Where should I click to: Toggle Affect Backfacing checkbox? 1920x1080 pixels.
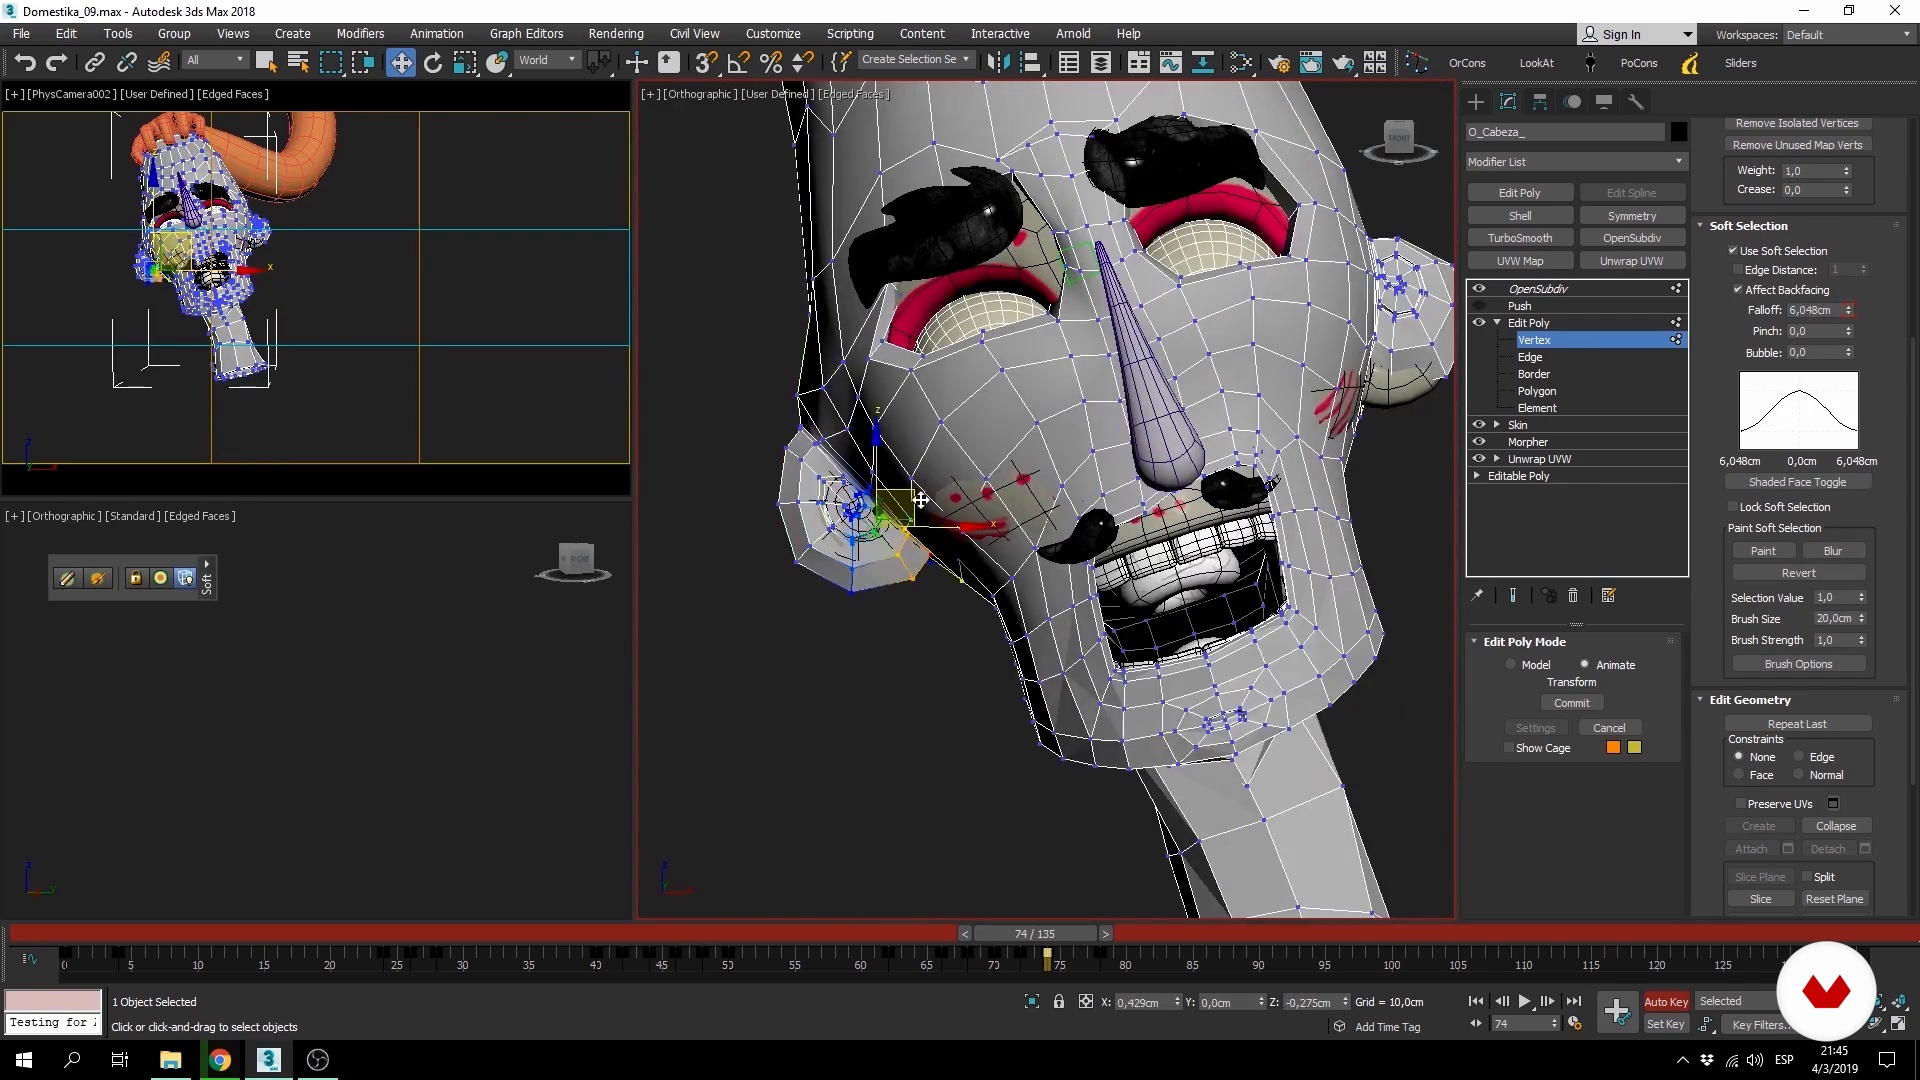[x=1738, y=290]
